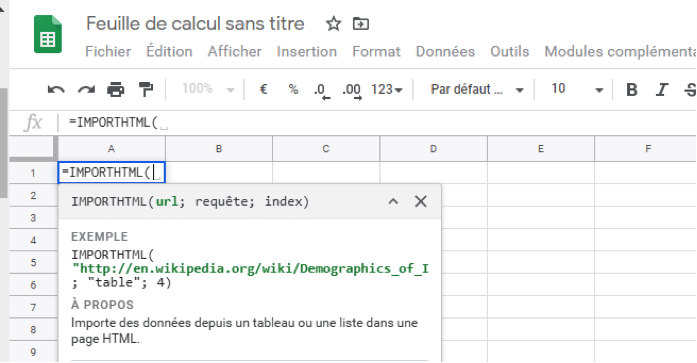The width and height of the screenshot is (697, 363).
Task: Select column B header
Action: [x=219, y=149]
